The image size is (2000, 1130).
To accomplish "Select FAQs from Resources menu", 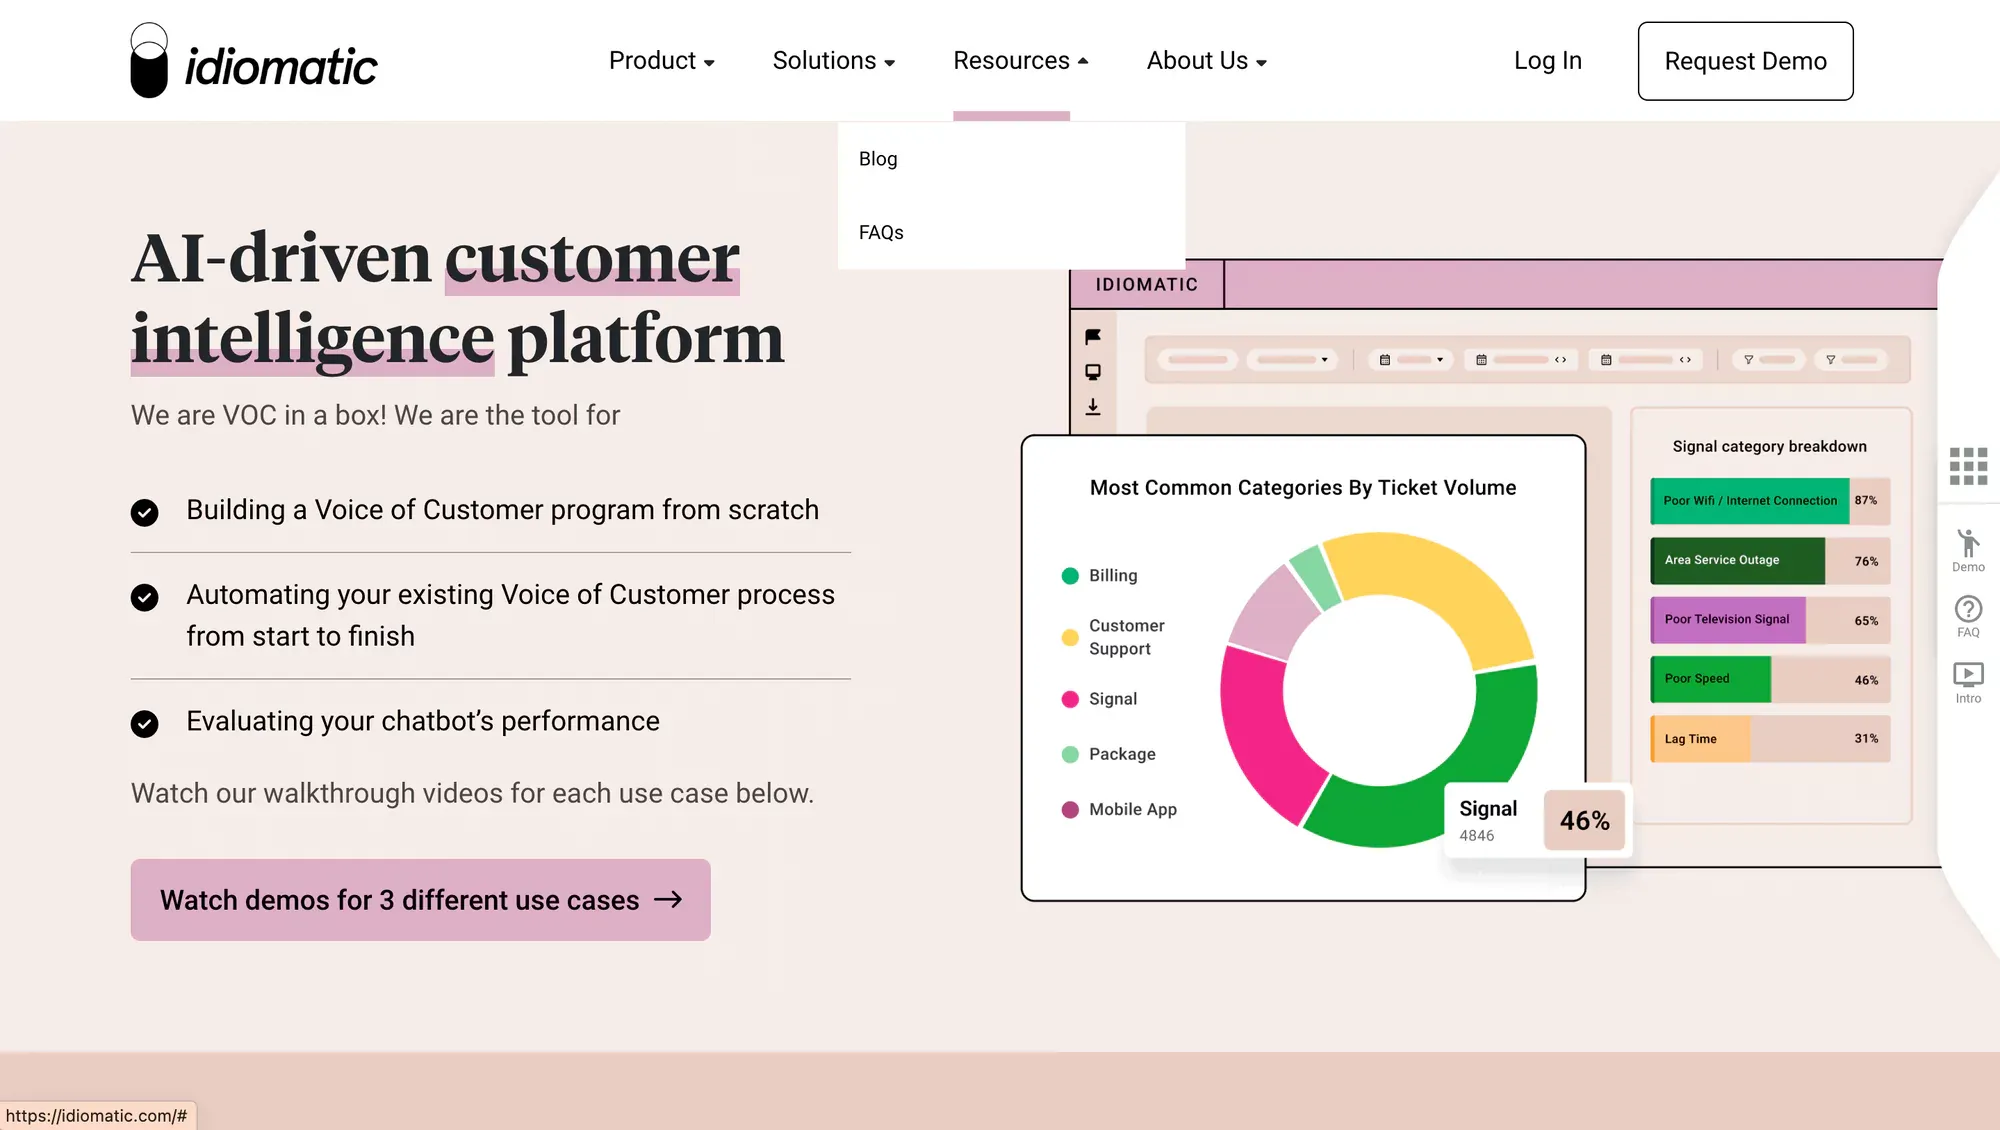I will (x=881, y=233).
